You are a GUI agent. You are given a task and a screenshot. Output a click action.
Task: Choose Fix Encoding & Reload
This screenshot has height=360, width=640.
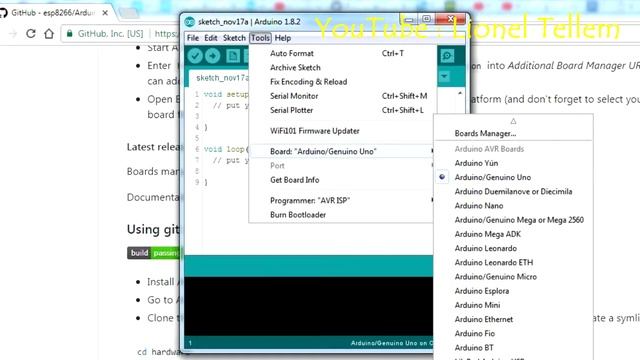(x=341, y=82)
